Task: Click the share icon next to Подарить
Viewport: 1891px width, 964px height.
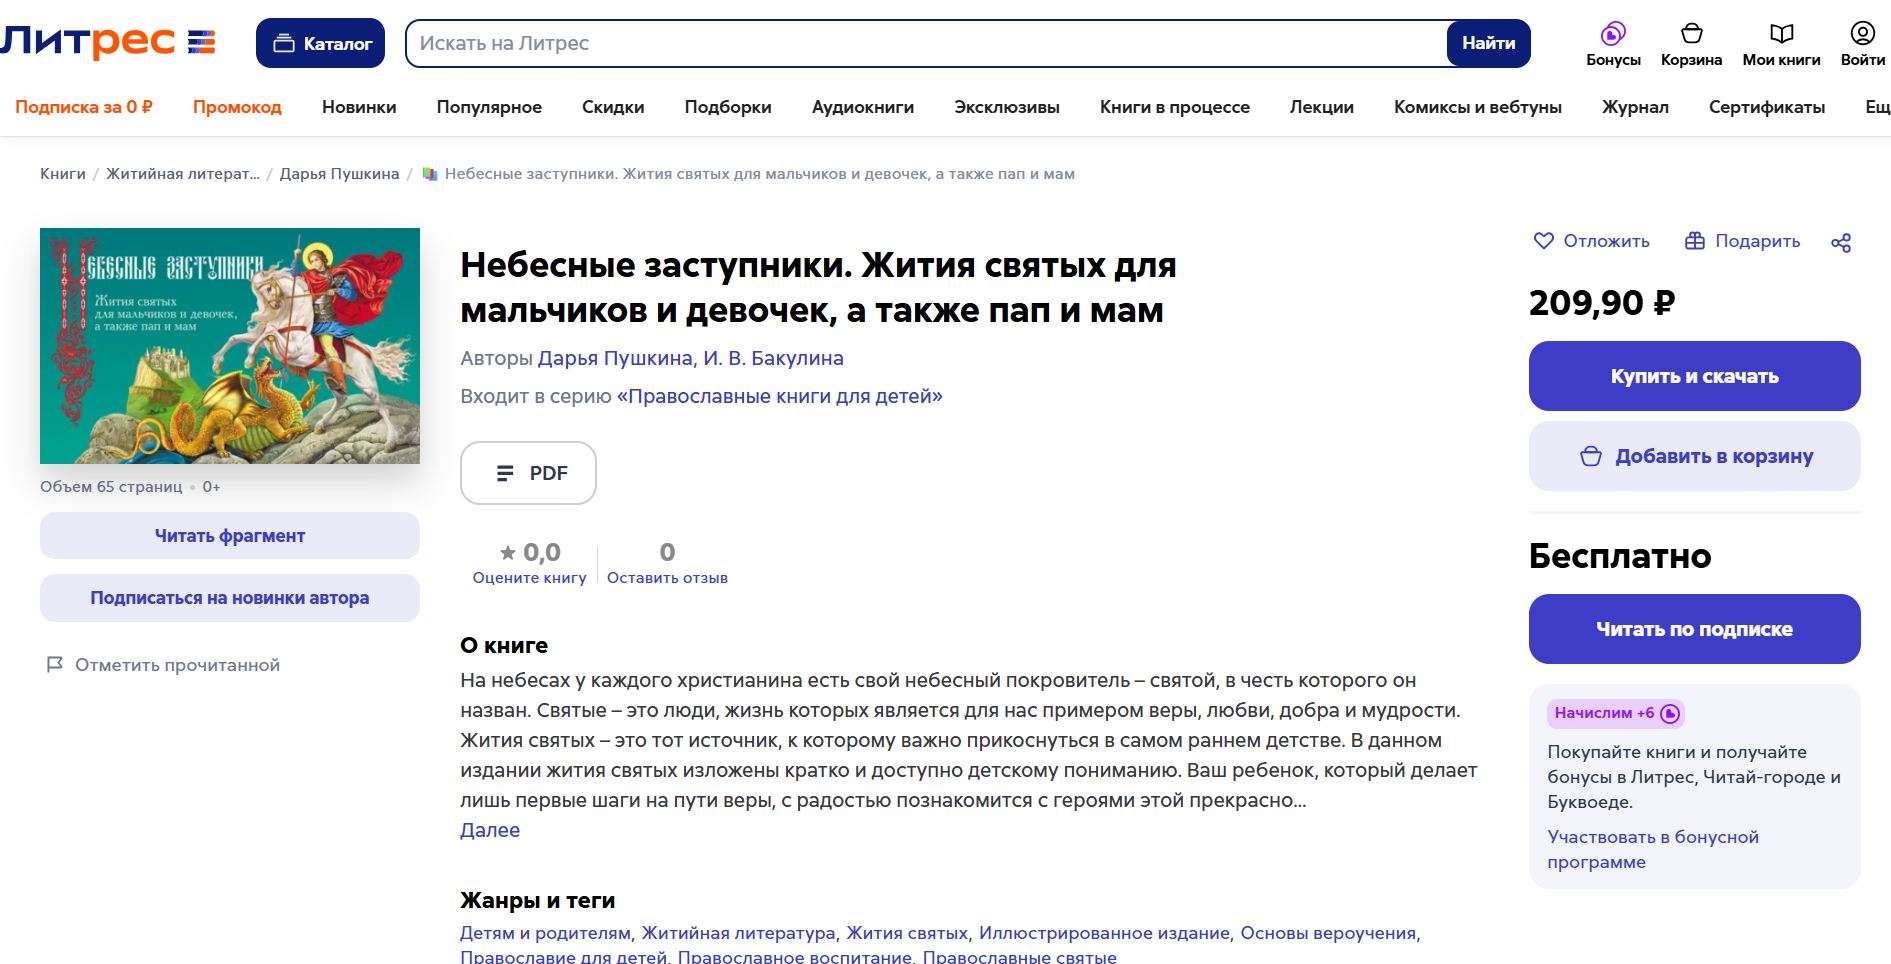Action: (1841, 242)
